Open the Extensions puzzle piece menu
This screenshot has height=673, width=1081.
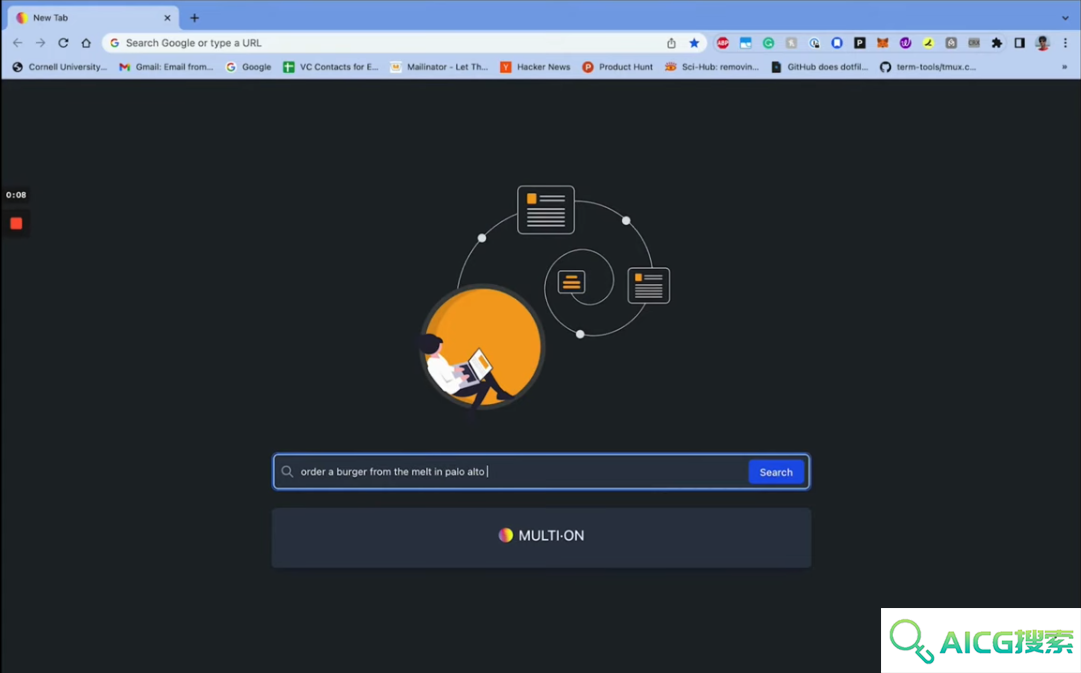(x=996, y=43)
